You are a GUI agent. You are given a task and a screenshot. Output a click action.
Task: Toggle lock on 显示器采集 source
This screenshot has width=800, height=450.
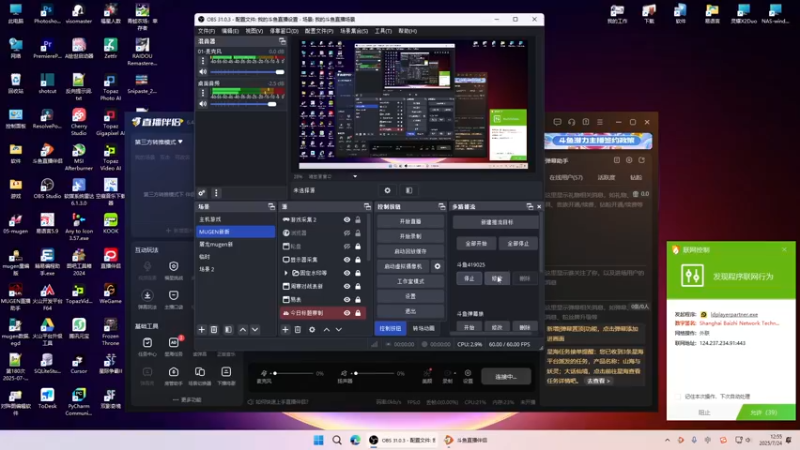pos(358,260)
